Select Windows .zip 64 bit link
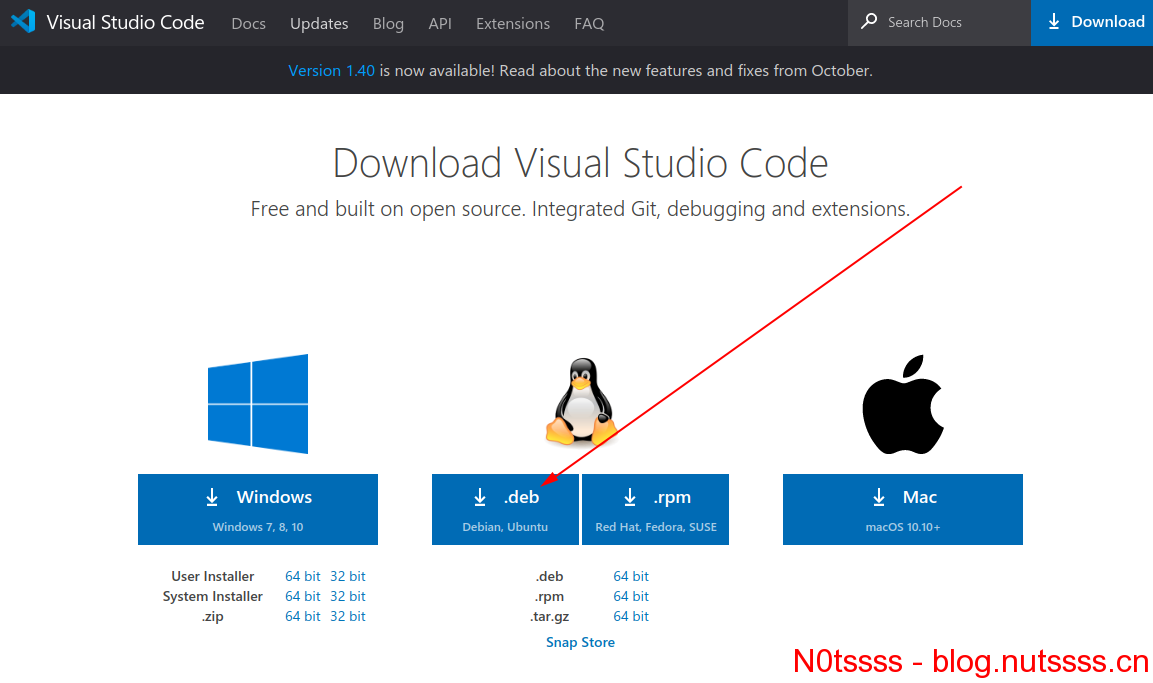This screenshot has height=683, width=1153. coord(303,616)
